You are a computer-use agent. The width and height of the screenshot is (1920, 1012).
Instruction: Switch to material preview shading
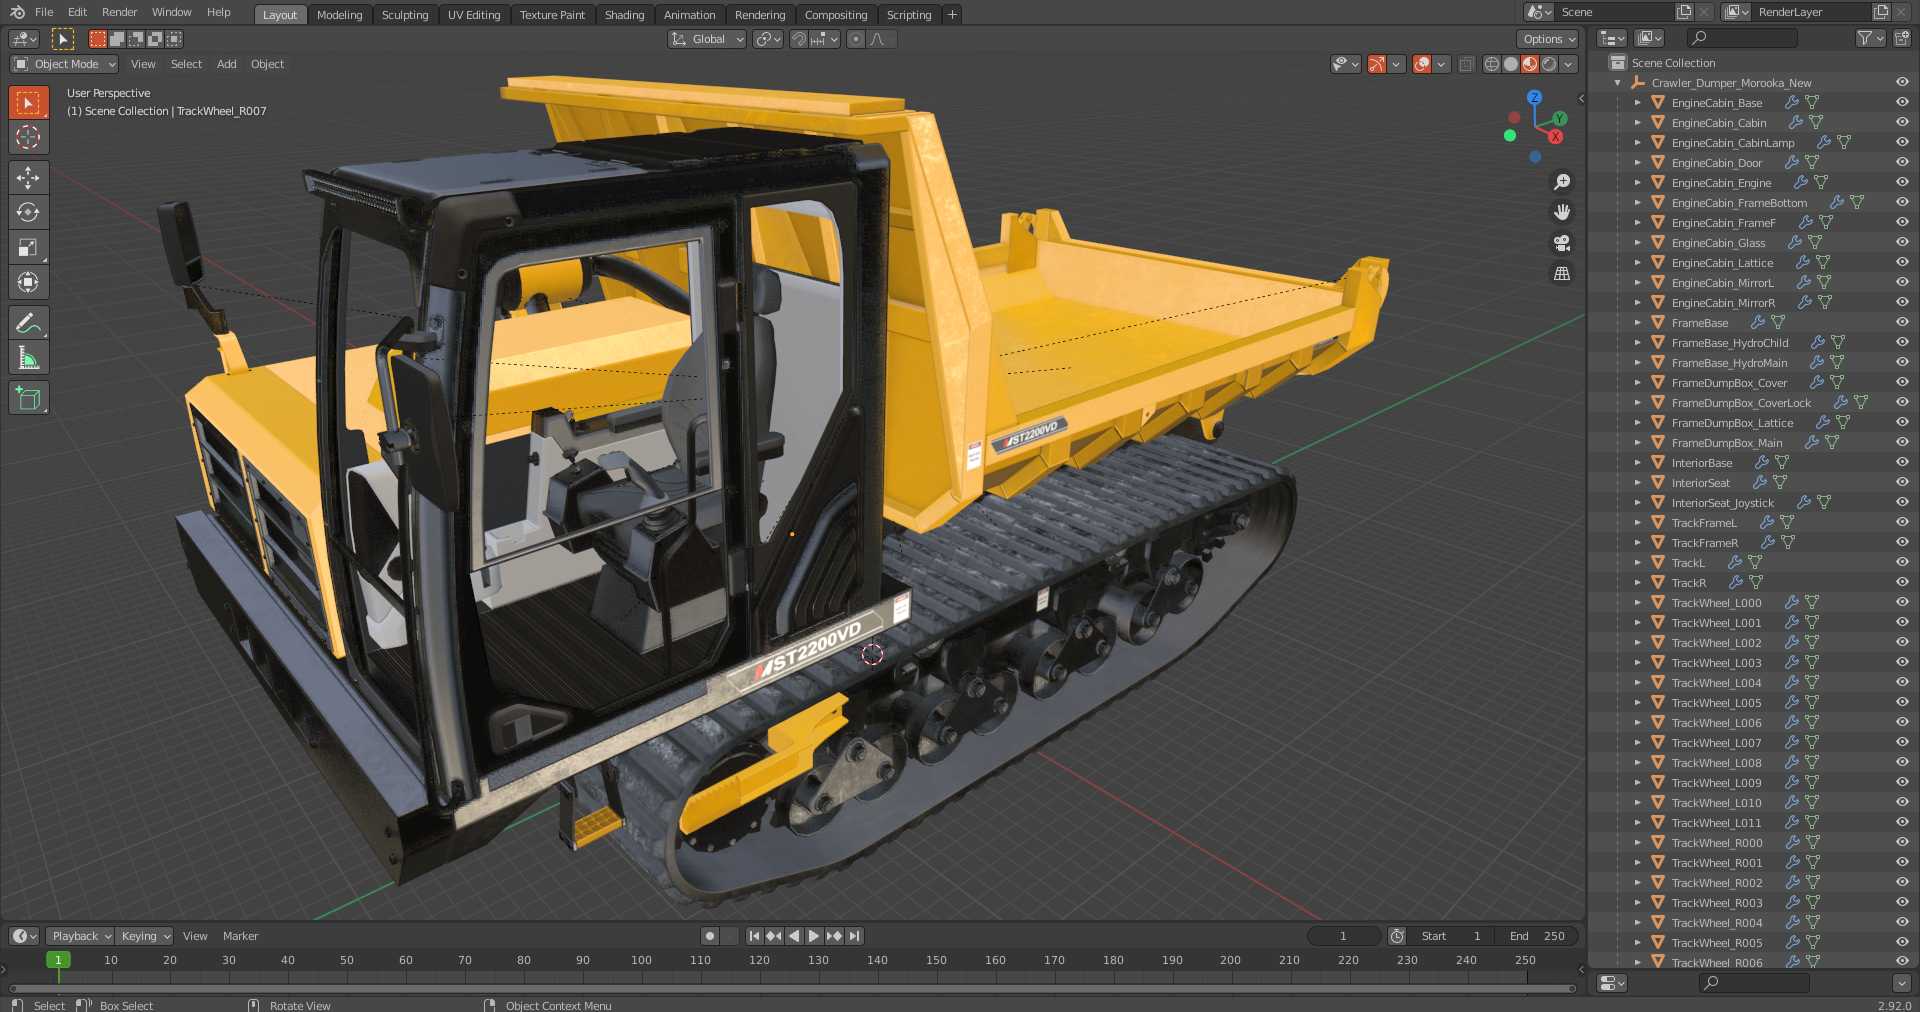[x=1530, y=64]
